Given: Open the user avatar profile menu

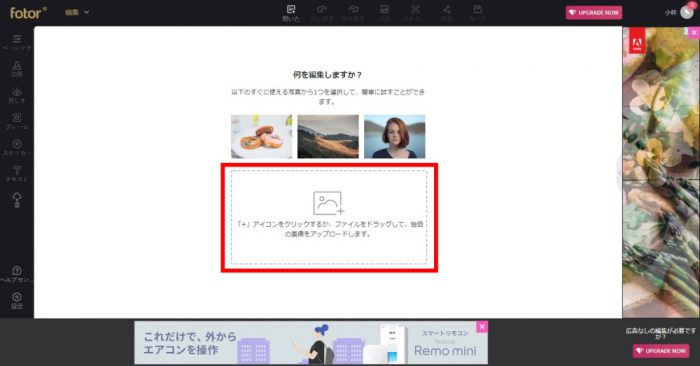Looking at the screenshot, I should (687, 12).
